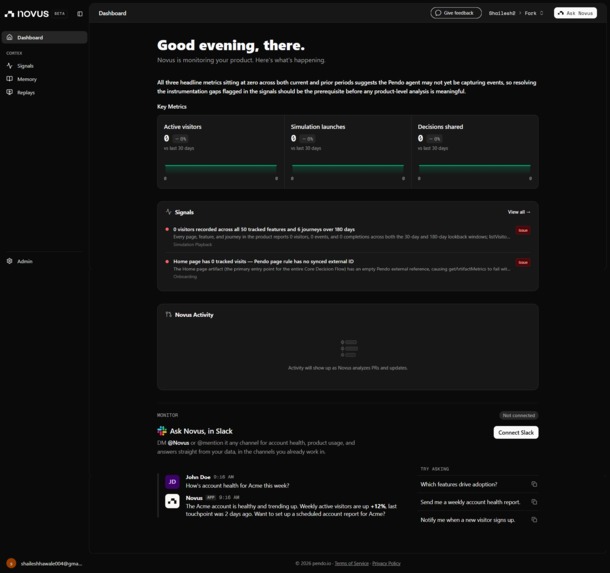
Task: Click the Novus Activity empty-state placeholder icon
Action: (348, 349)
